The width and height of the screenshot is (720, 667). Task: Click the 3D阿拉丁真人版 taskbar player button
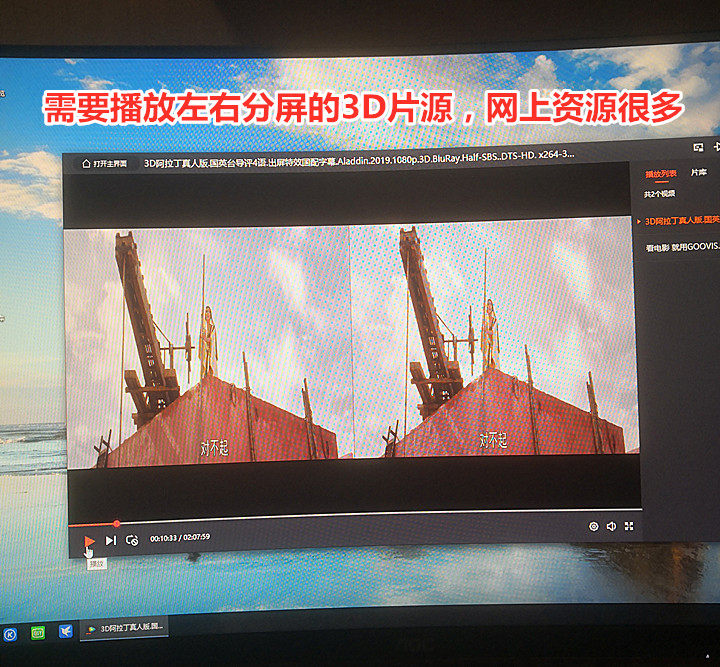[x=124, y=628]
